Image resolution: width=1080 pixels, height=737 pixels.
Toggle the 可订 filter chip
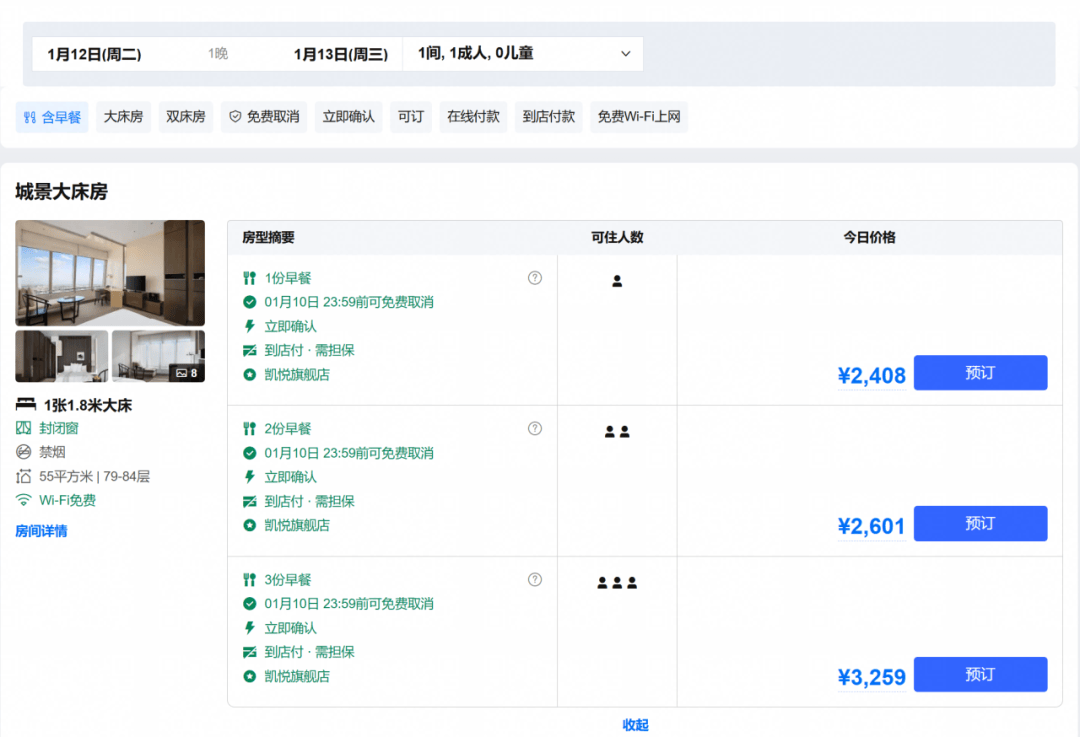(x=411, y=117)
